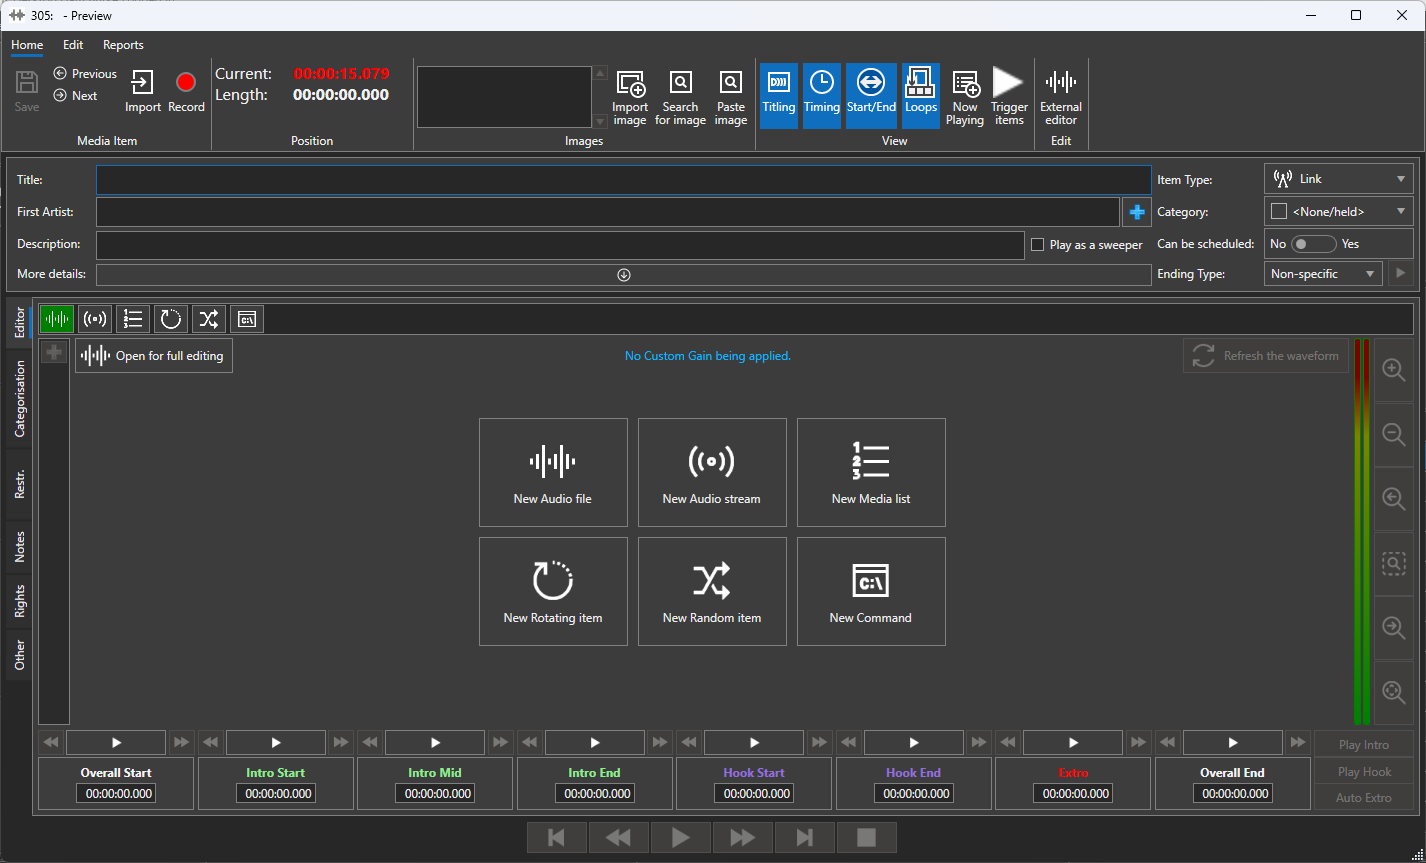
Task: Open the External editor
Action: click(1060, 97)
